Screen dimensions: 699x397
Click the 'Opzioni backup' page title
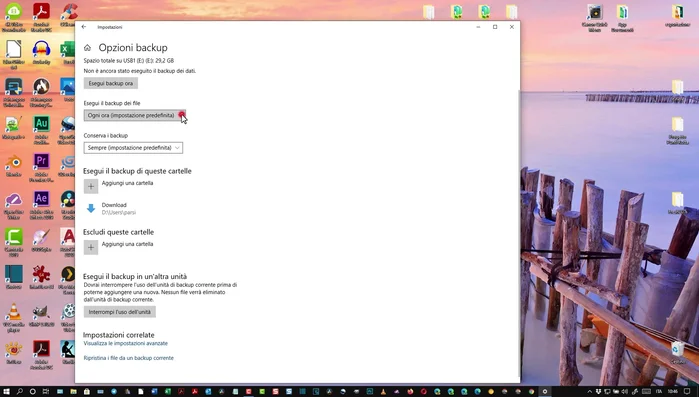click(133, 48)
